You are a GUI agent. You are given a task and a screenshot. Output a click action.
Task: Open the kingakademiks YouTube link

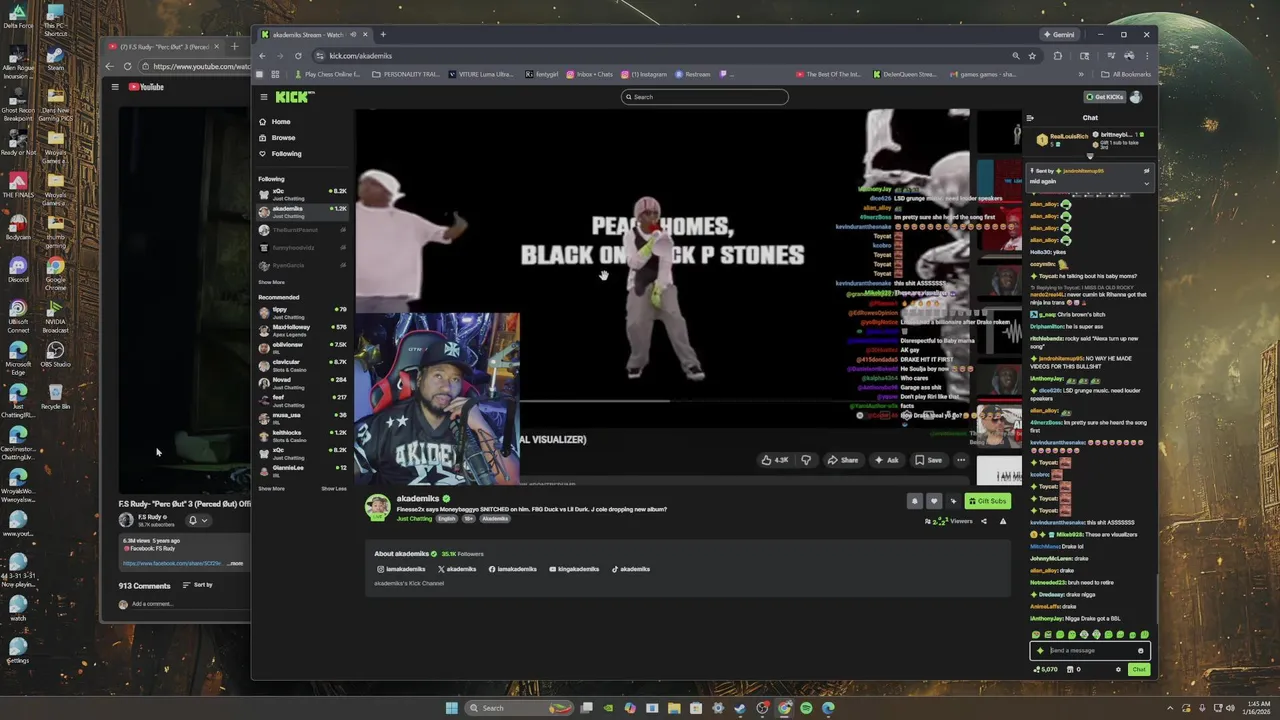coord(574,569)
